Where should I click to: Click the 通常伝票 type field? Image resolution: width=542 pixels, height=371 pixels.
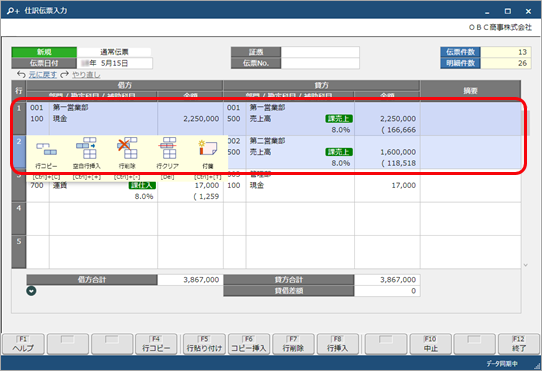tap(114, 52)
